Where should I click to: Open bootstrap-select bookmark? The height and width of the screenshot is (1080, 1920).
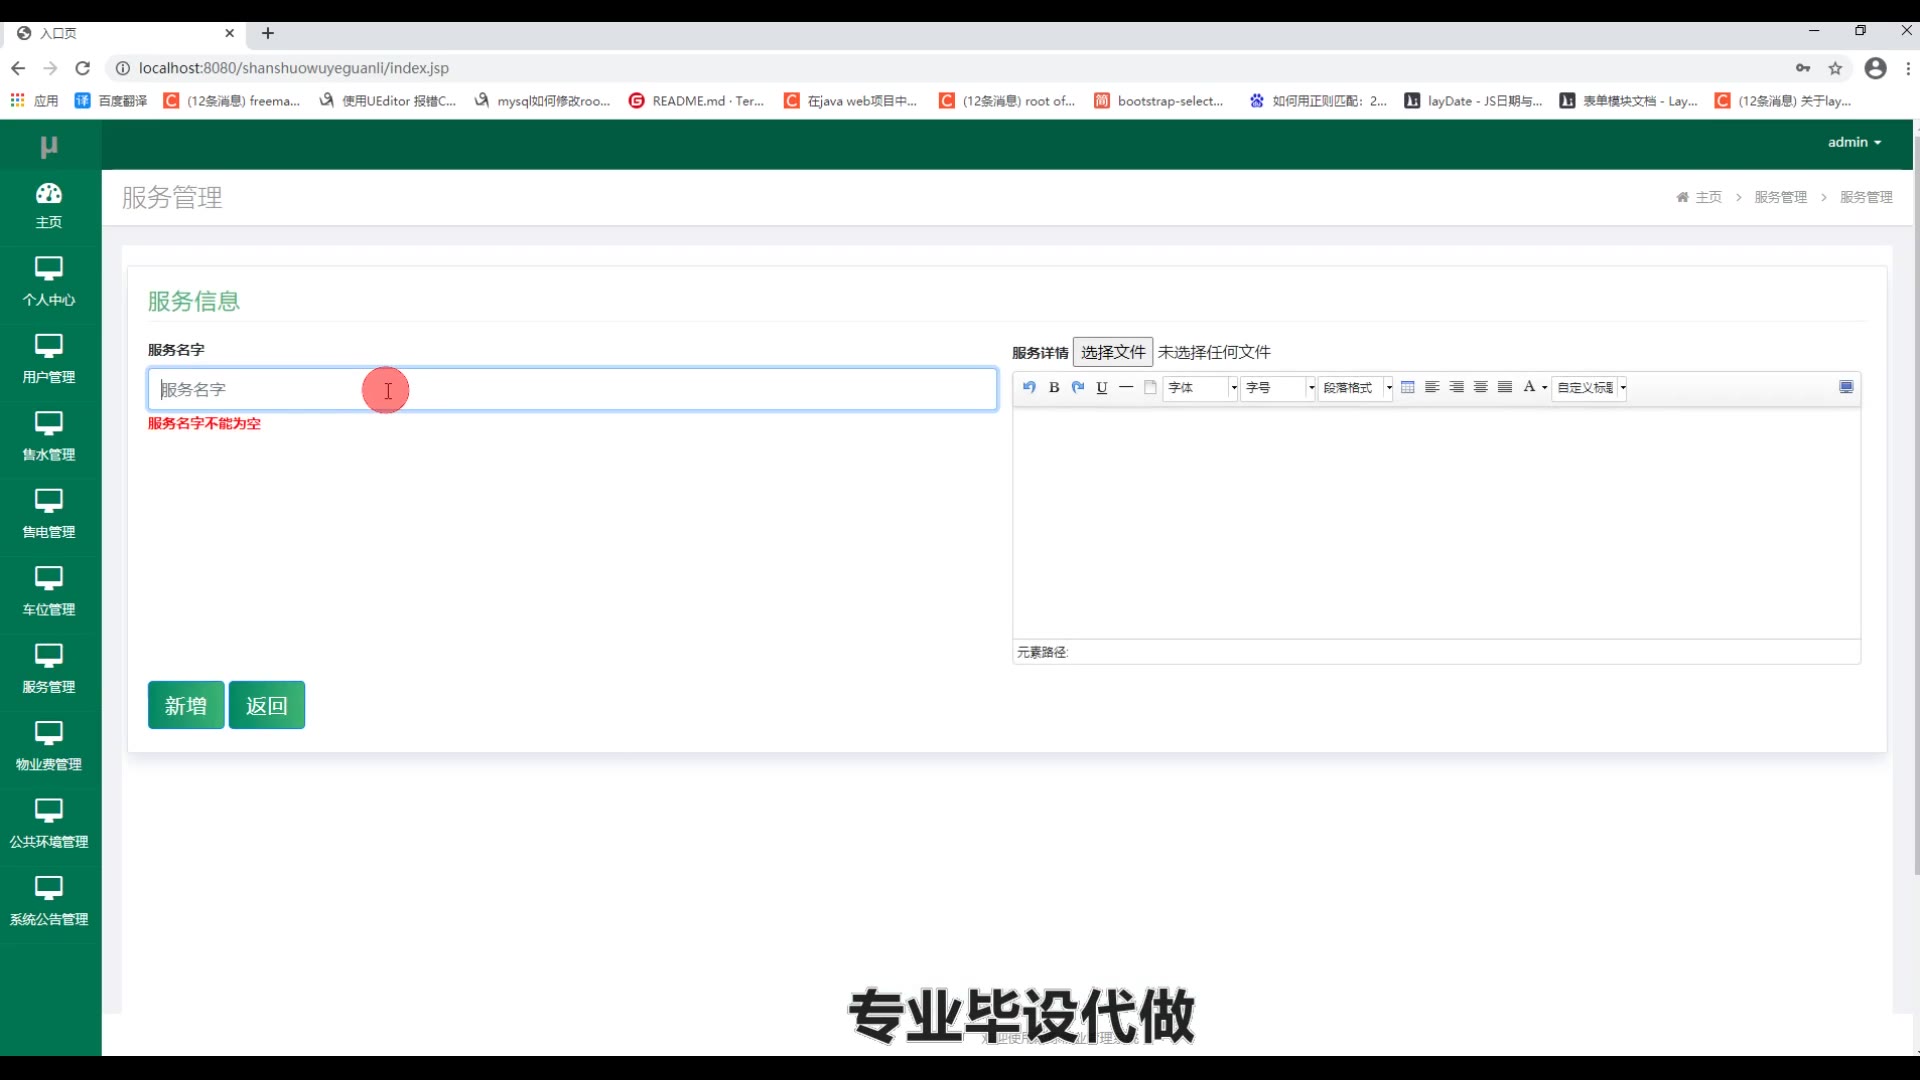pos(1158,101)
